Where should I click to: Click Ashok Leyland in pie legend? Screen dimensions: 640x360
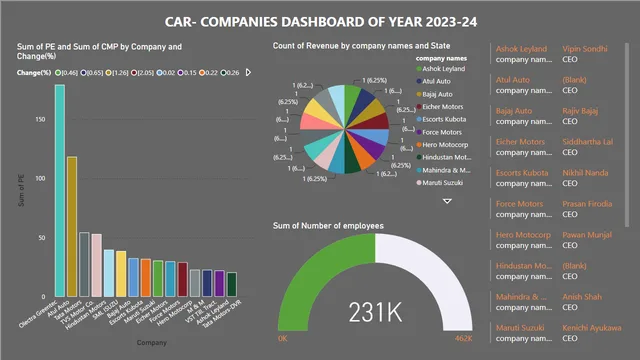click(x=440, y=69)
